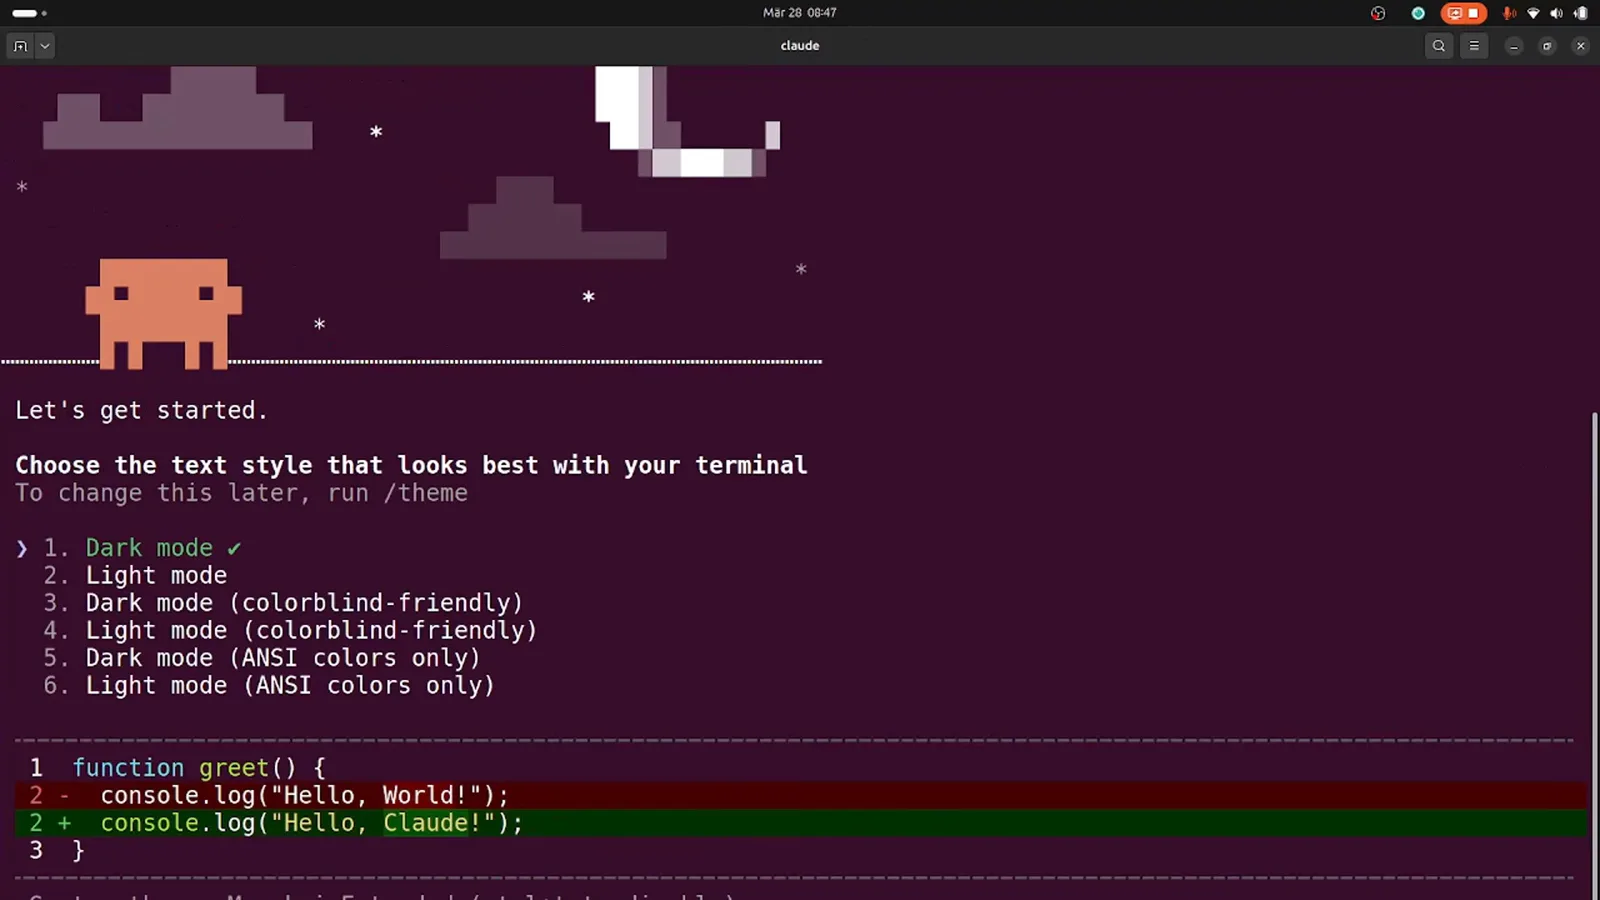Viewport: 1600px width, 900px height.
Task: Click the 'Choose the text style' heading
Action: pyautogui.click(x=411, y=465)
